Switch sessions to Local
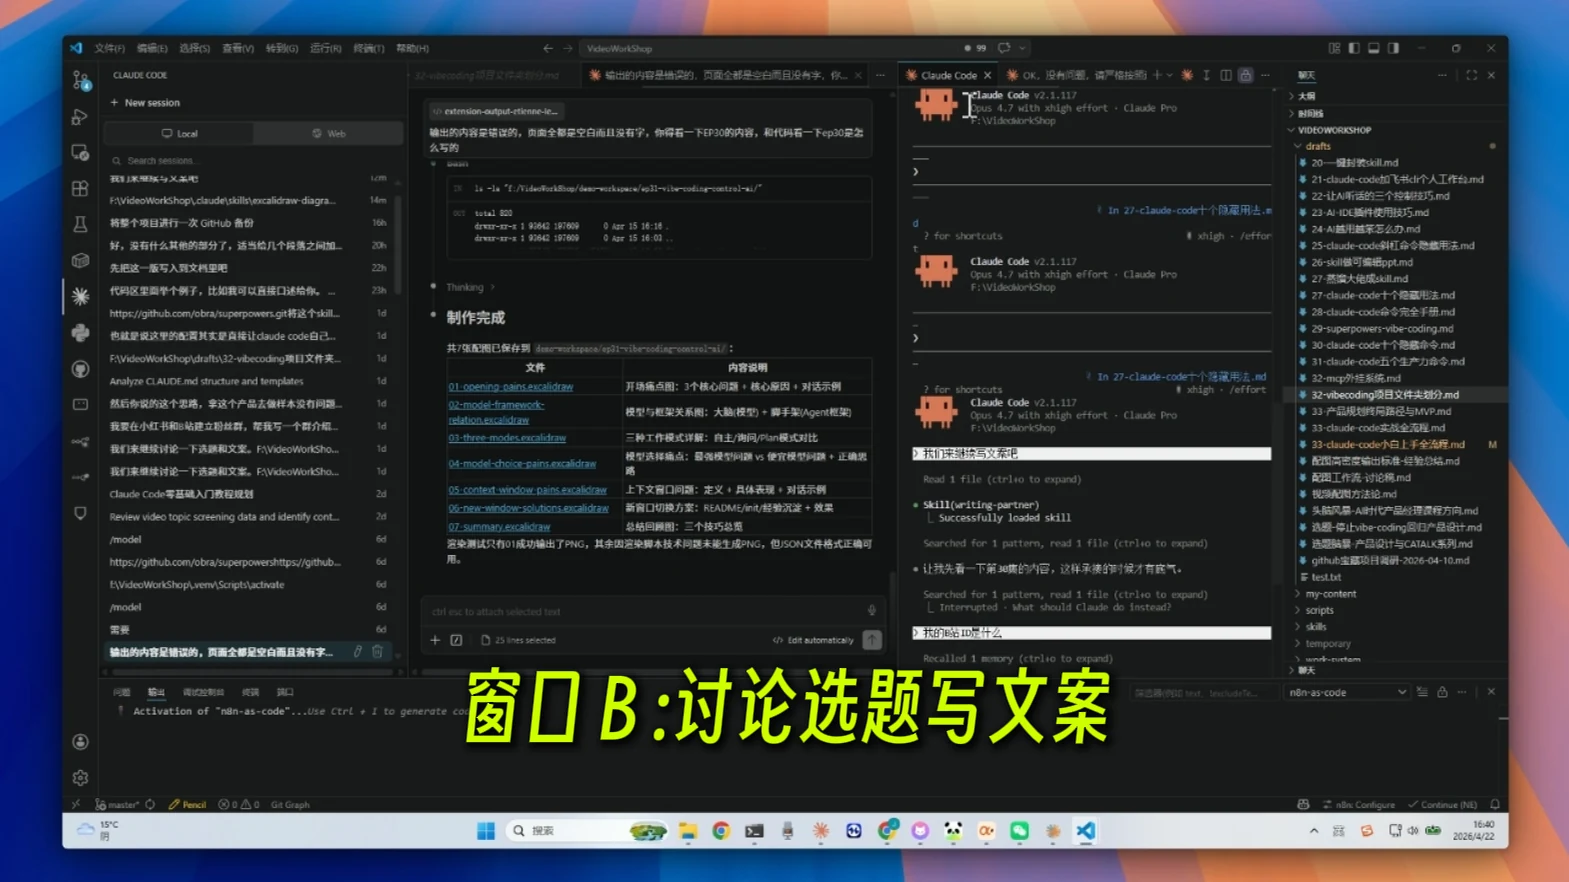 coord(180,133)
